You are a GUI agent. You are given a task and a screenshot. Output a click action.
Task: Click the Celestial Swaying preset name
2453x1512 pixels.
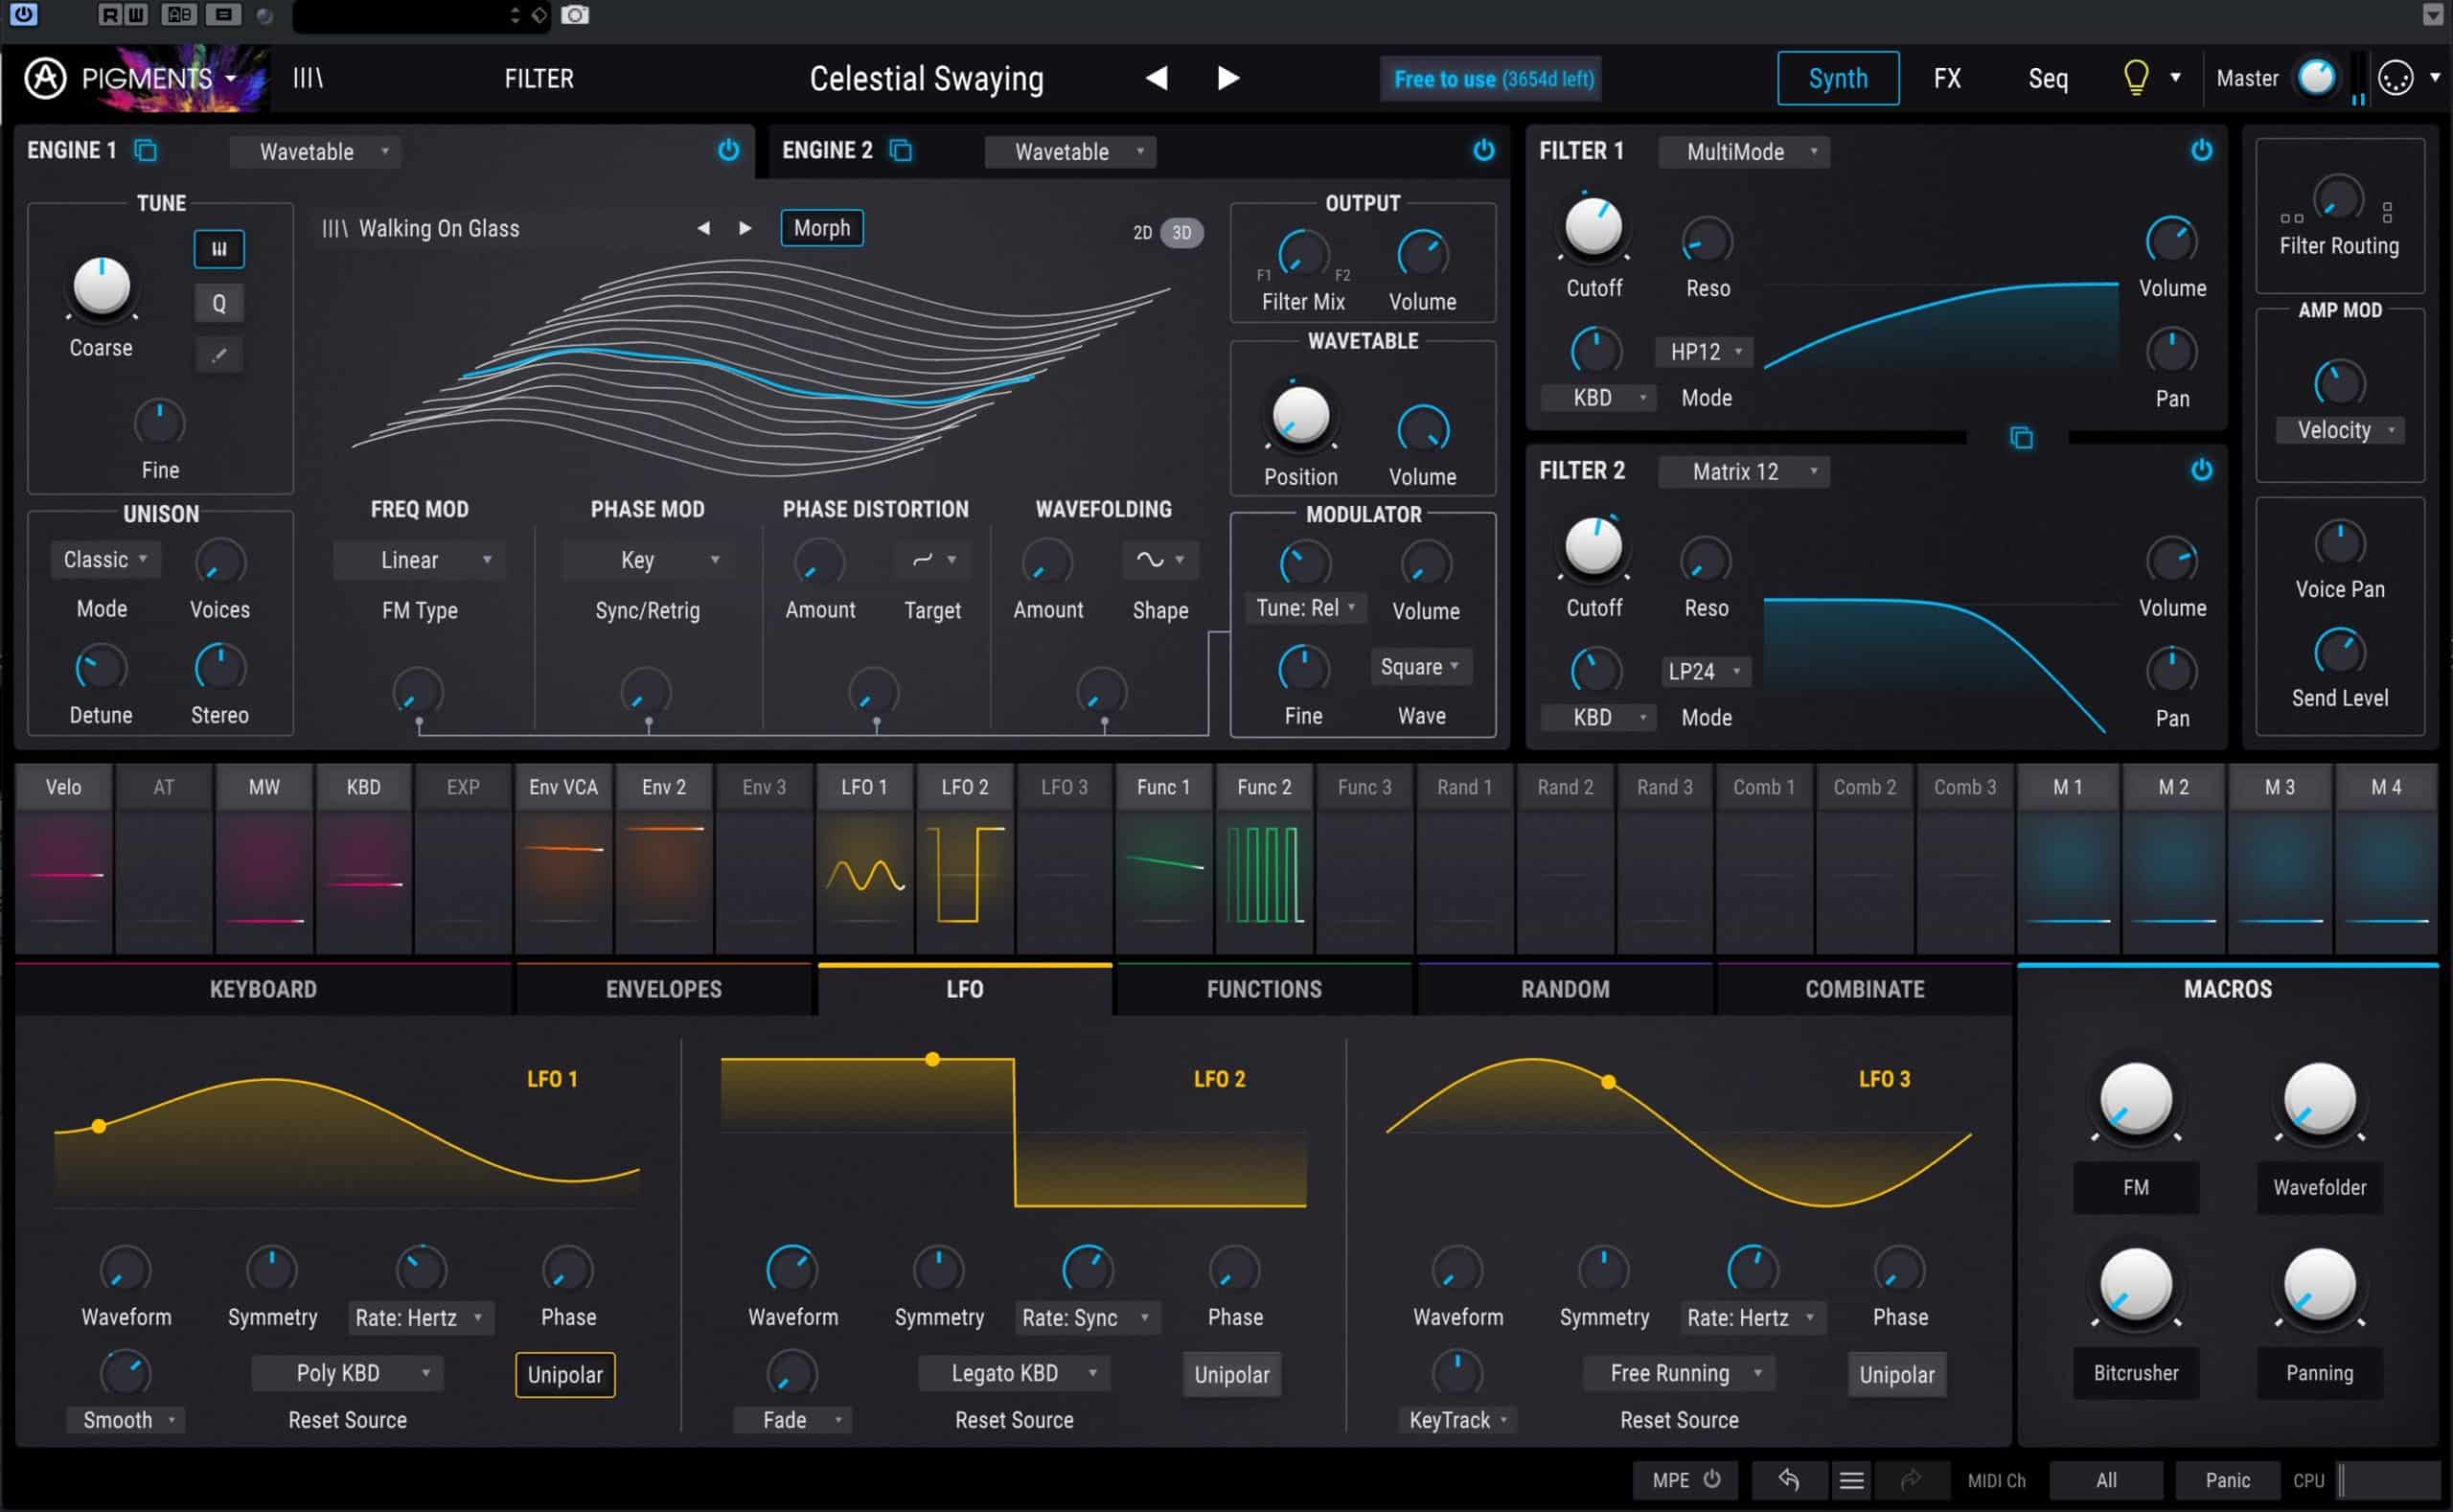click(x=927, y=79)
